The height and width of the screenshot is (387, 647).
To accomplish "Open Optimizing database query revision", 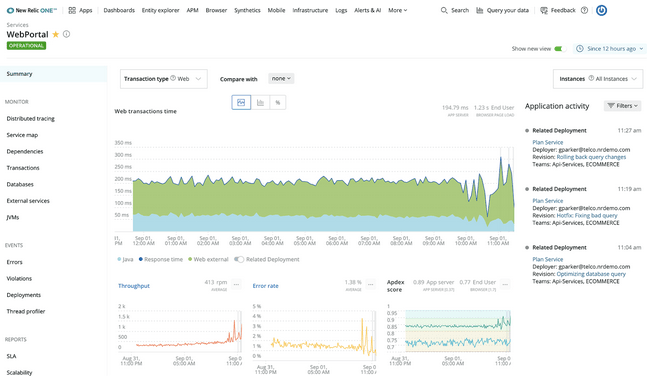I will point(591,274).
